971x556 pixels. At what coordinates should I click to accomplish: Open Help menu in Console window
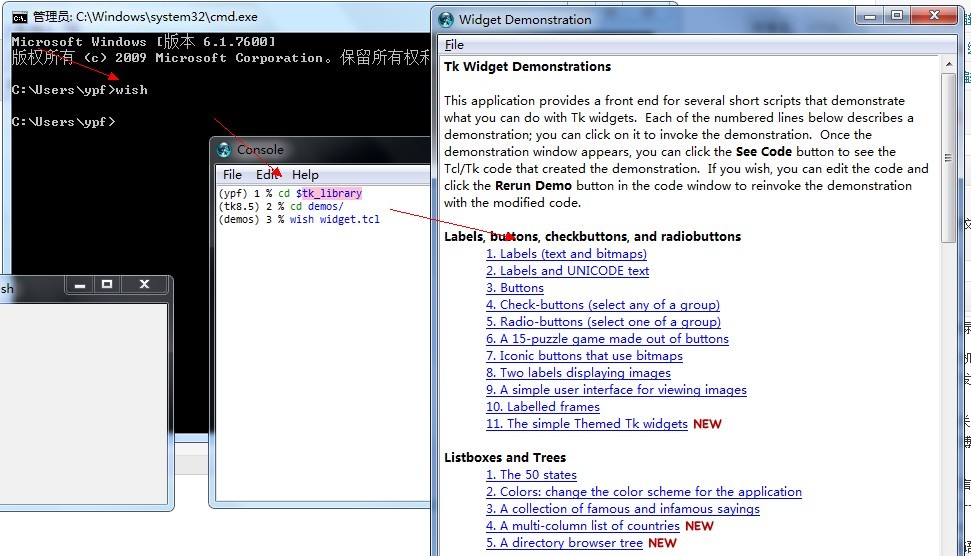pos(305,175)
